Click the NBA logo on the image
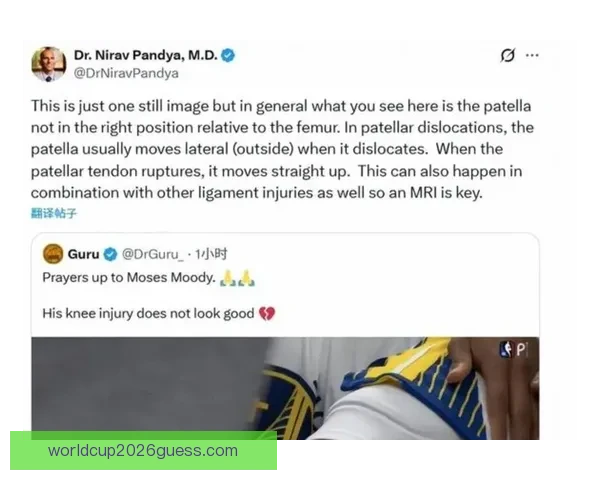Image resolution: width=600 pixels, height=480 pixels. [x=506, y=349]
